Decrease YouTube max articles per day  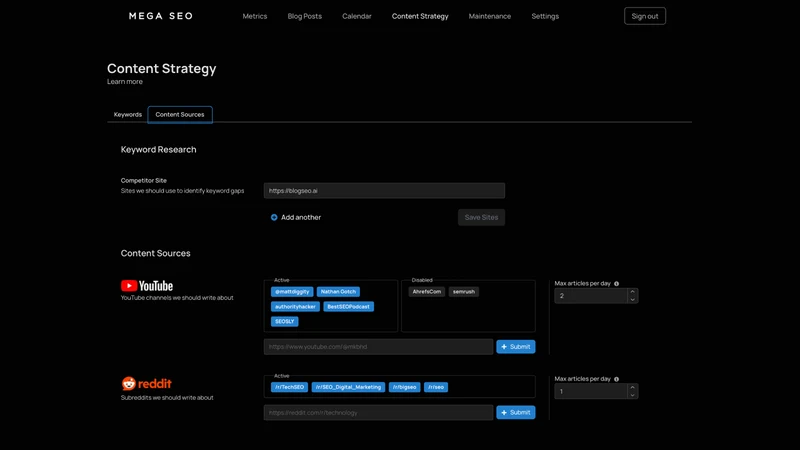[633, 299]
